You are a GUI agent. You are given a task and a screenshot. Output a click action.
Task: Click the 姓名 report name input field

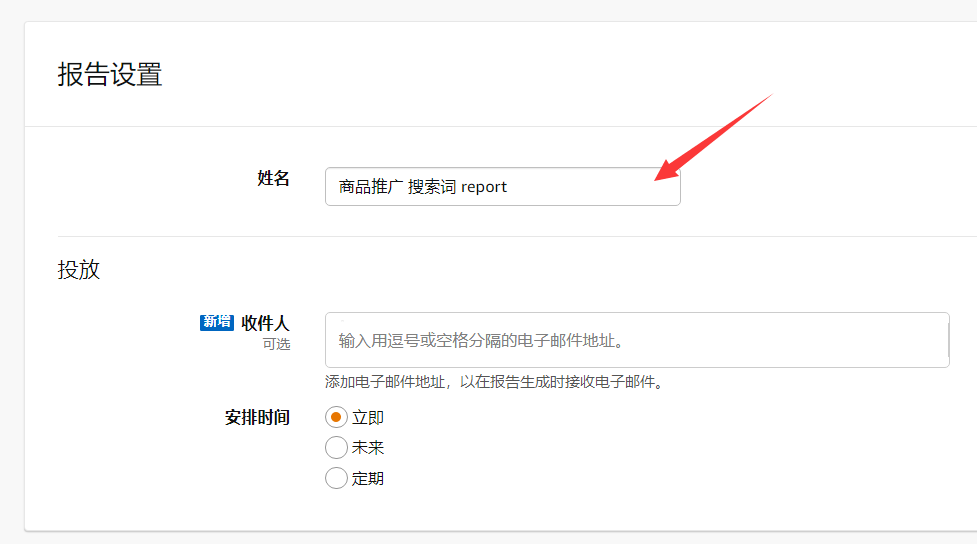[x=502, y=186]
